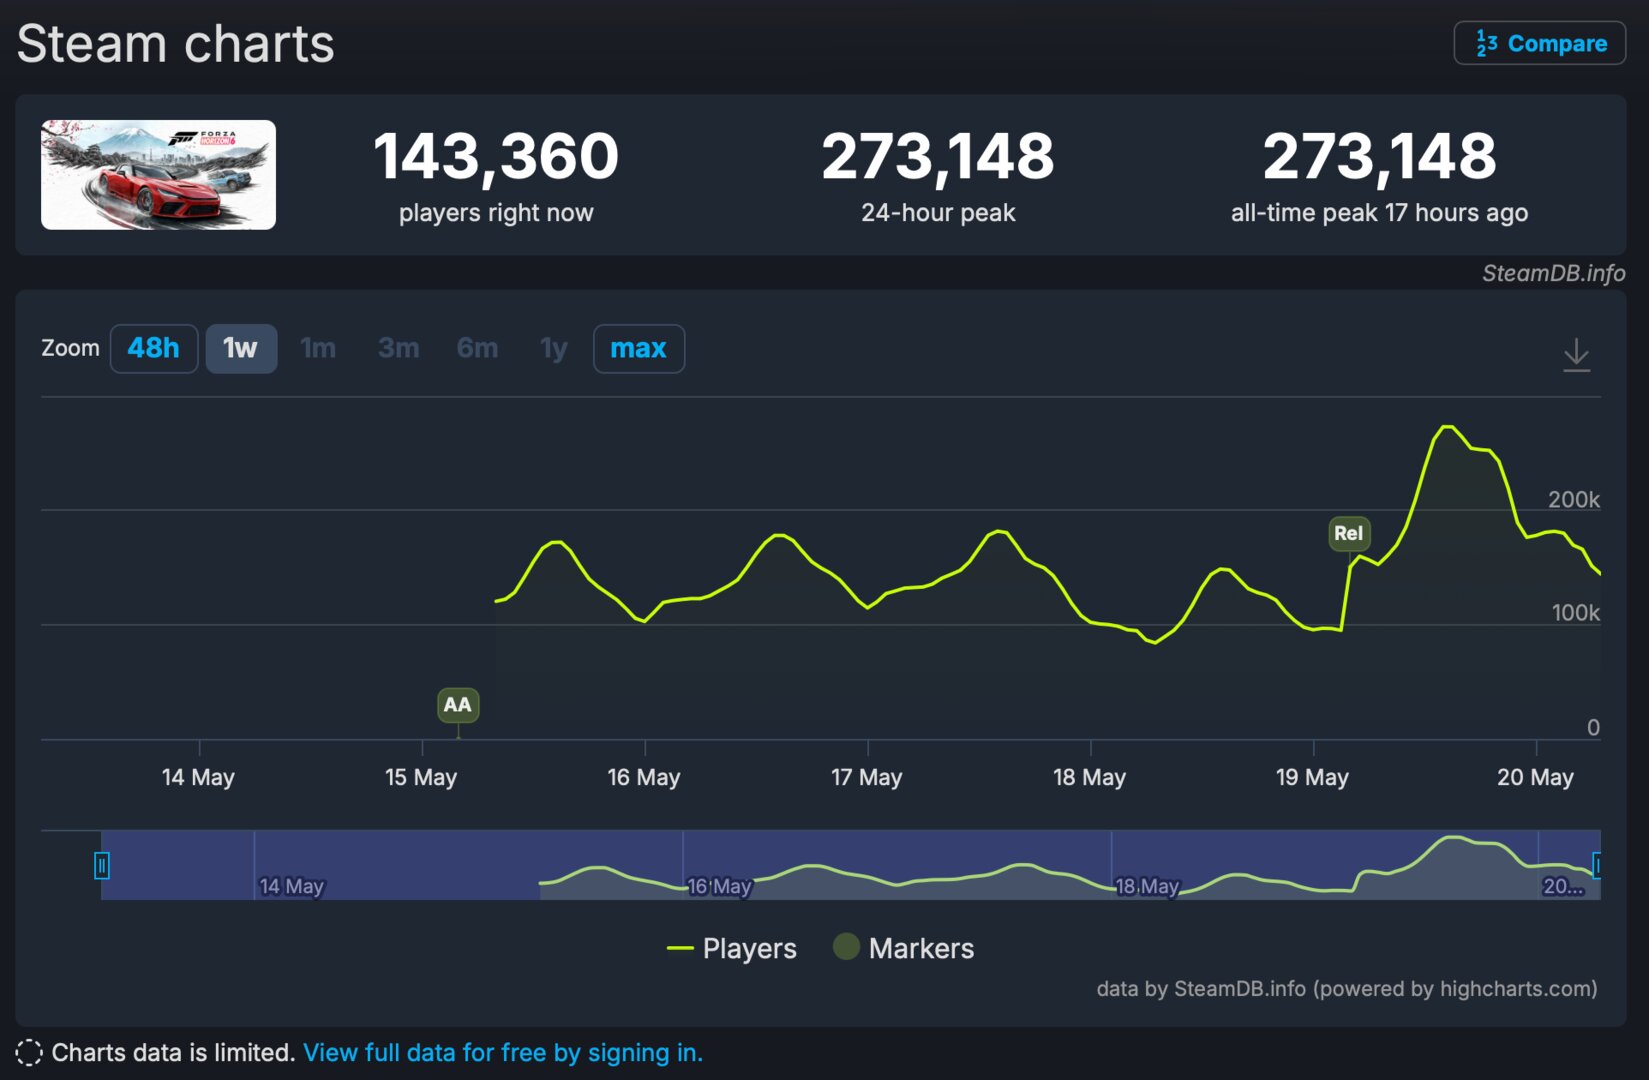Open the sign-in link for full data
This screenshot has width=1649, height=1080.
[x=503, y=1052]
